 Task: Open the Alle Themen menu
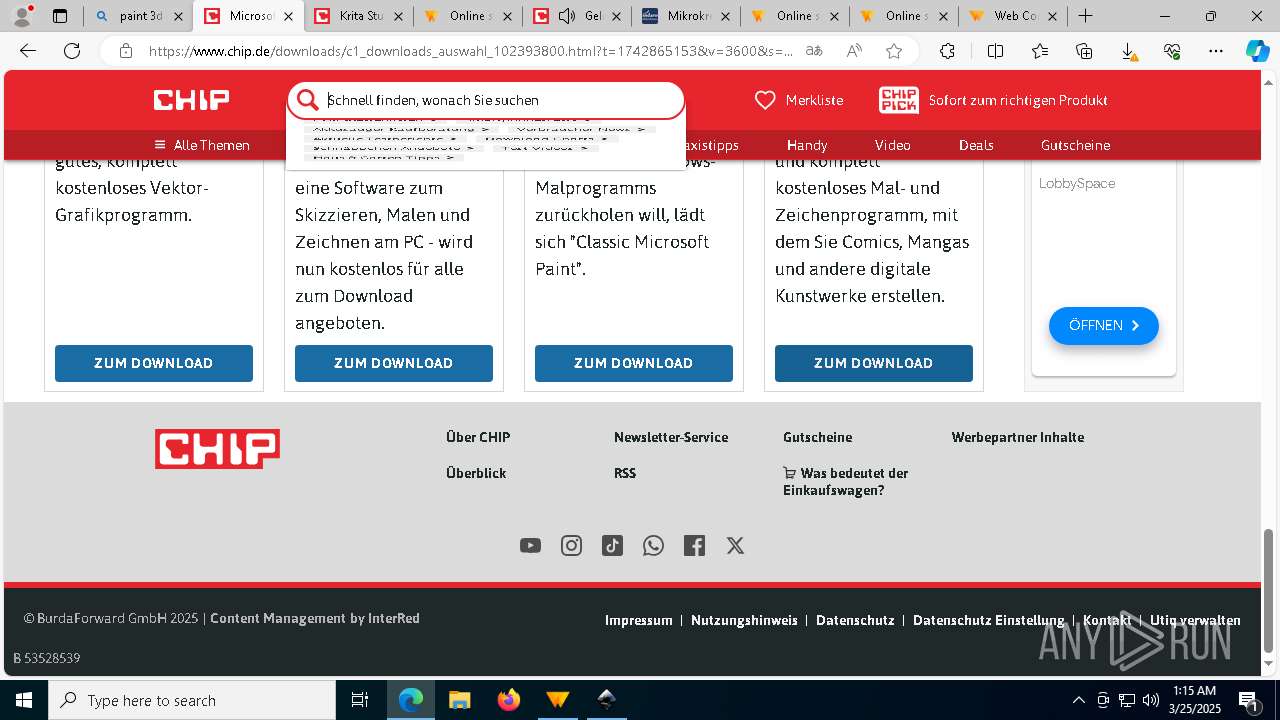click(202, 145)
